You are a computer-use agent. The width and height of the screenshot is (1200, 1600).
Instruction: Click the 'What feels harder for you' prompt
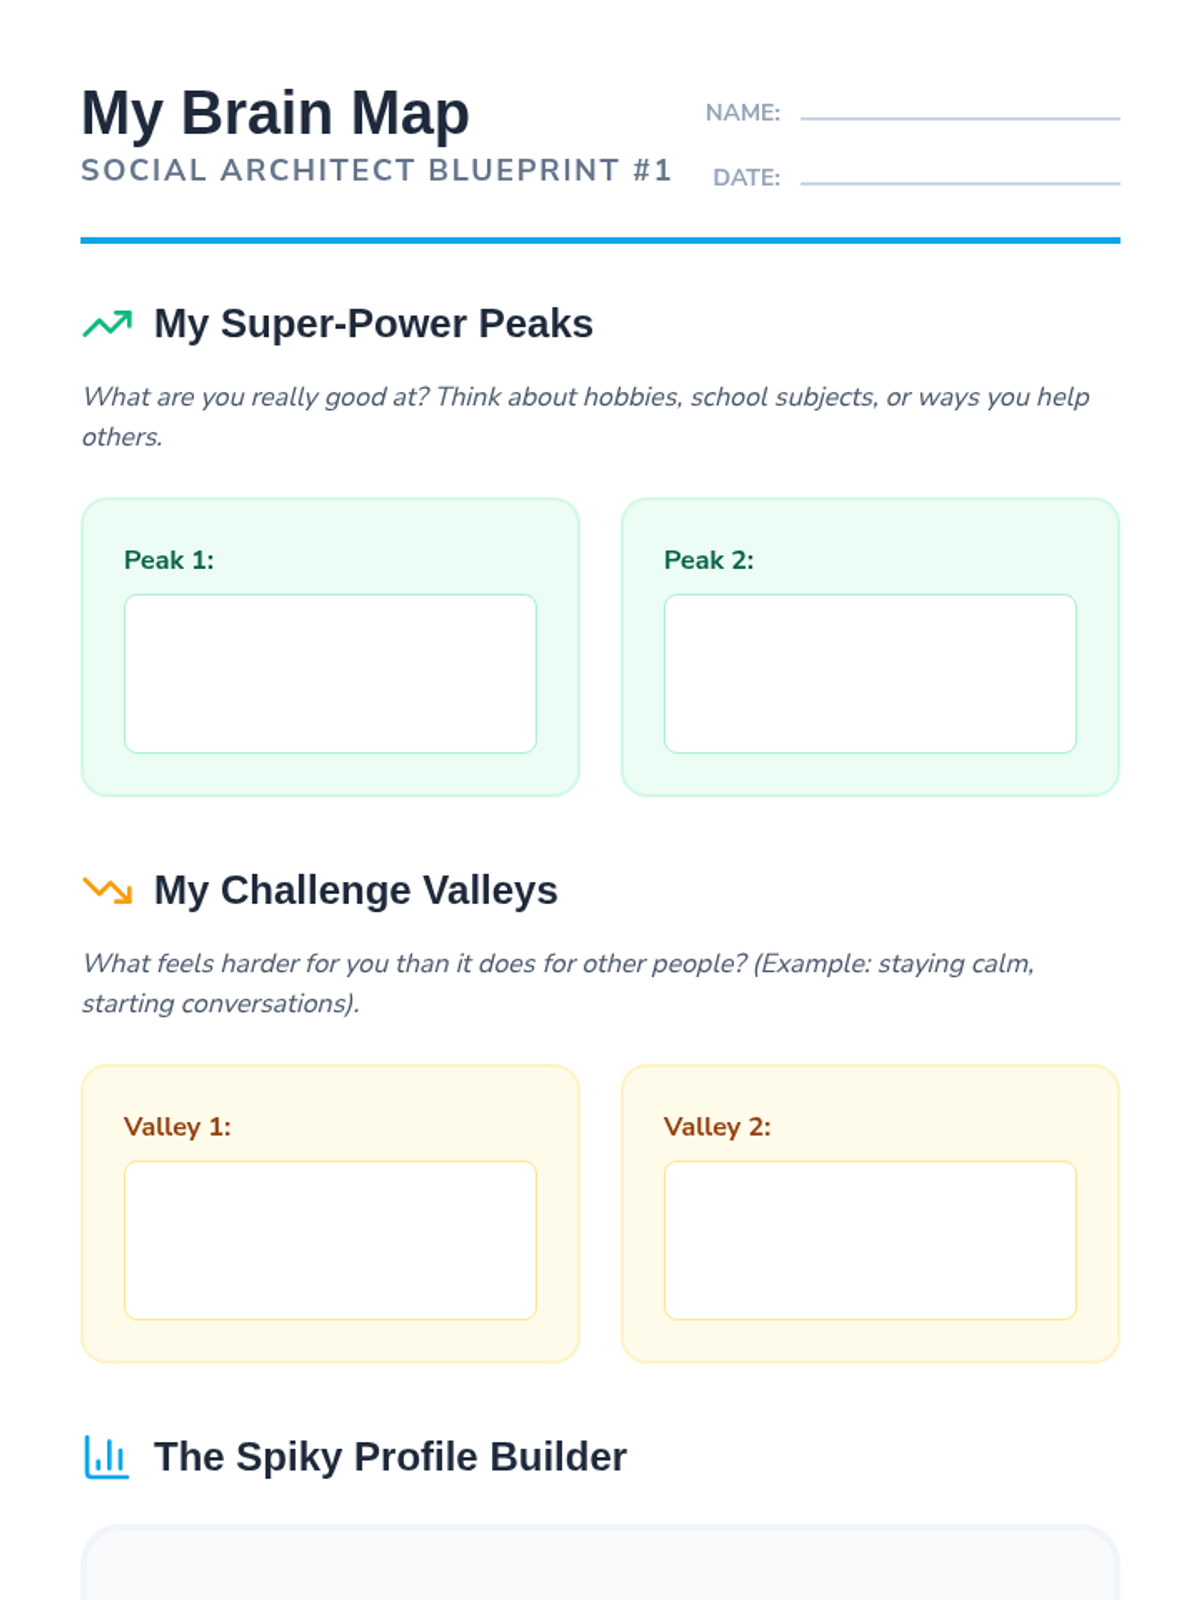pos(558,964)
